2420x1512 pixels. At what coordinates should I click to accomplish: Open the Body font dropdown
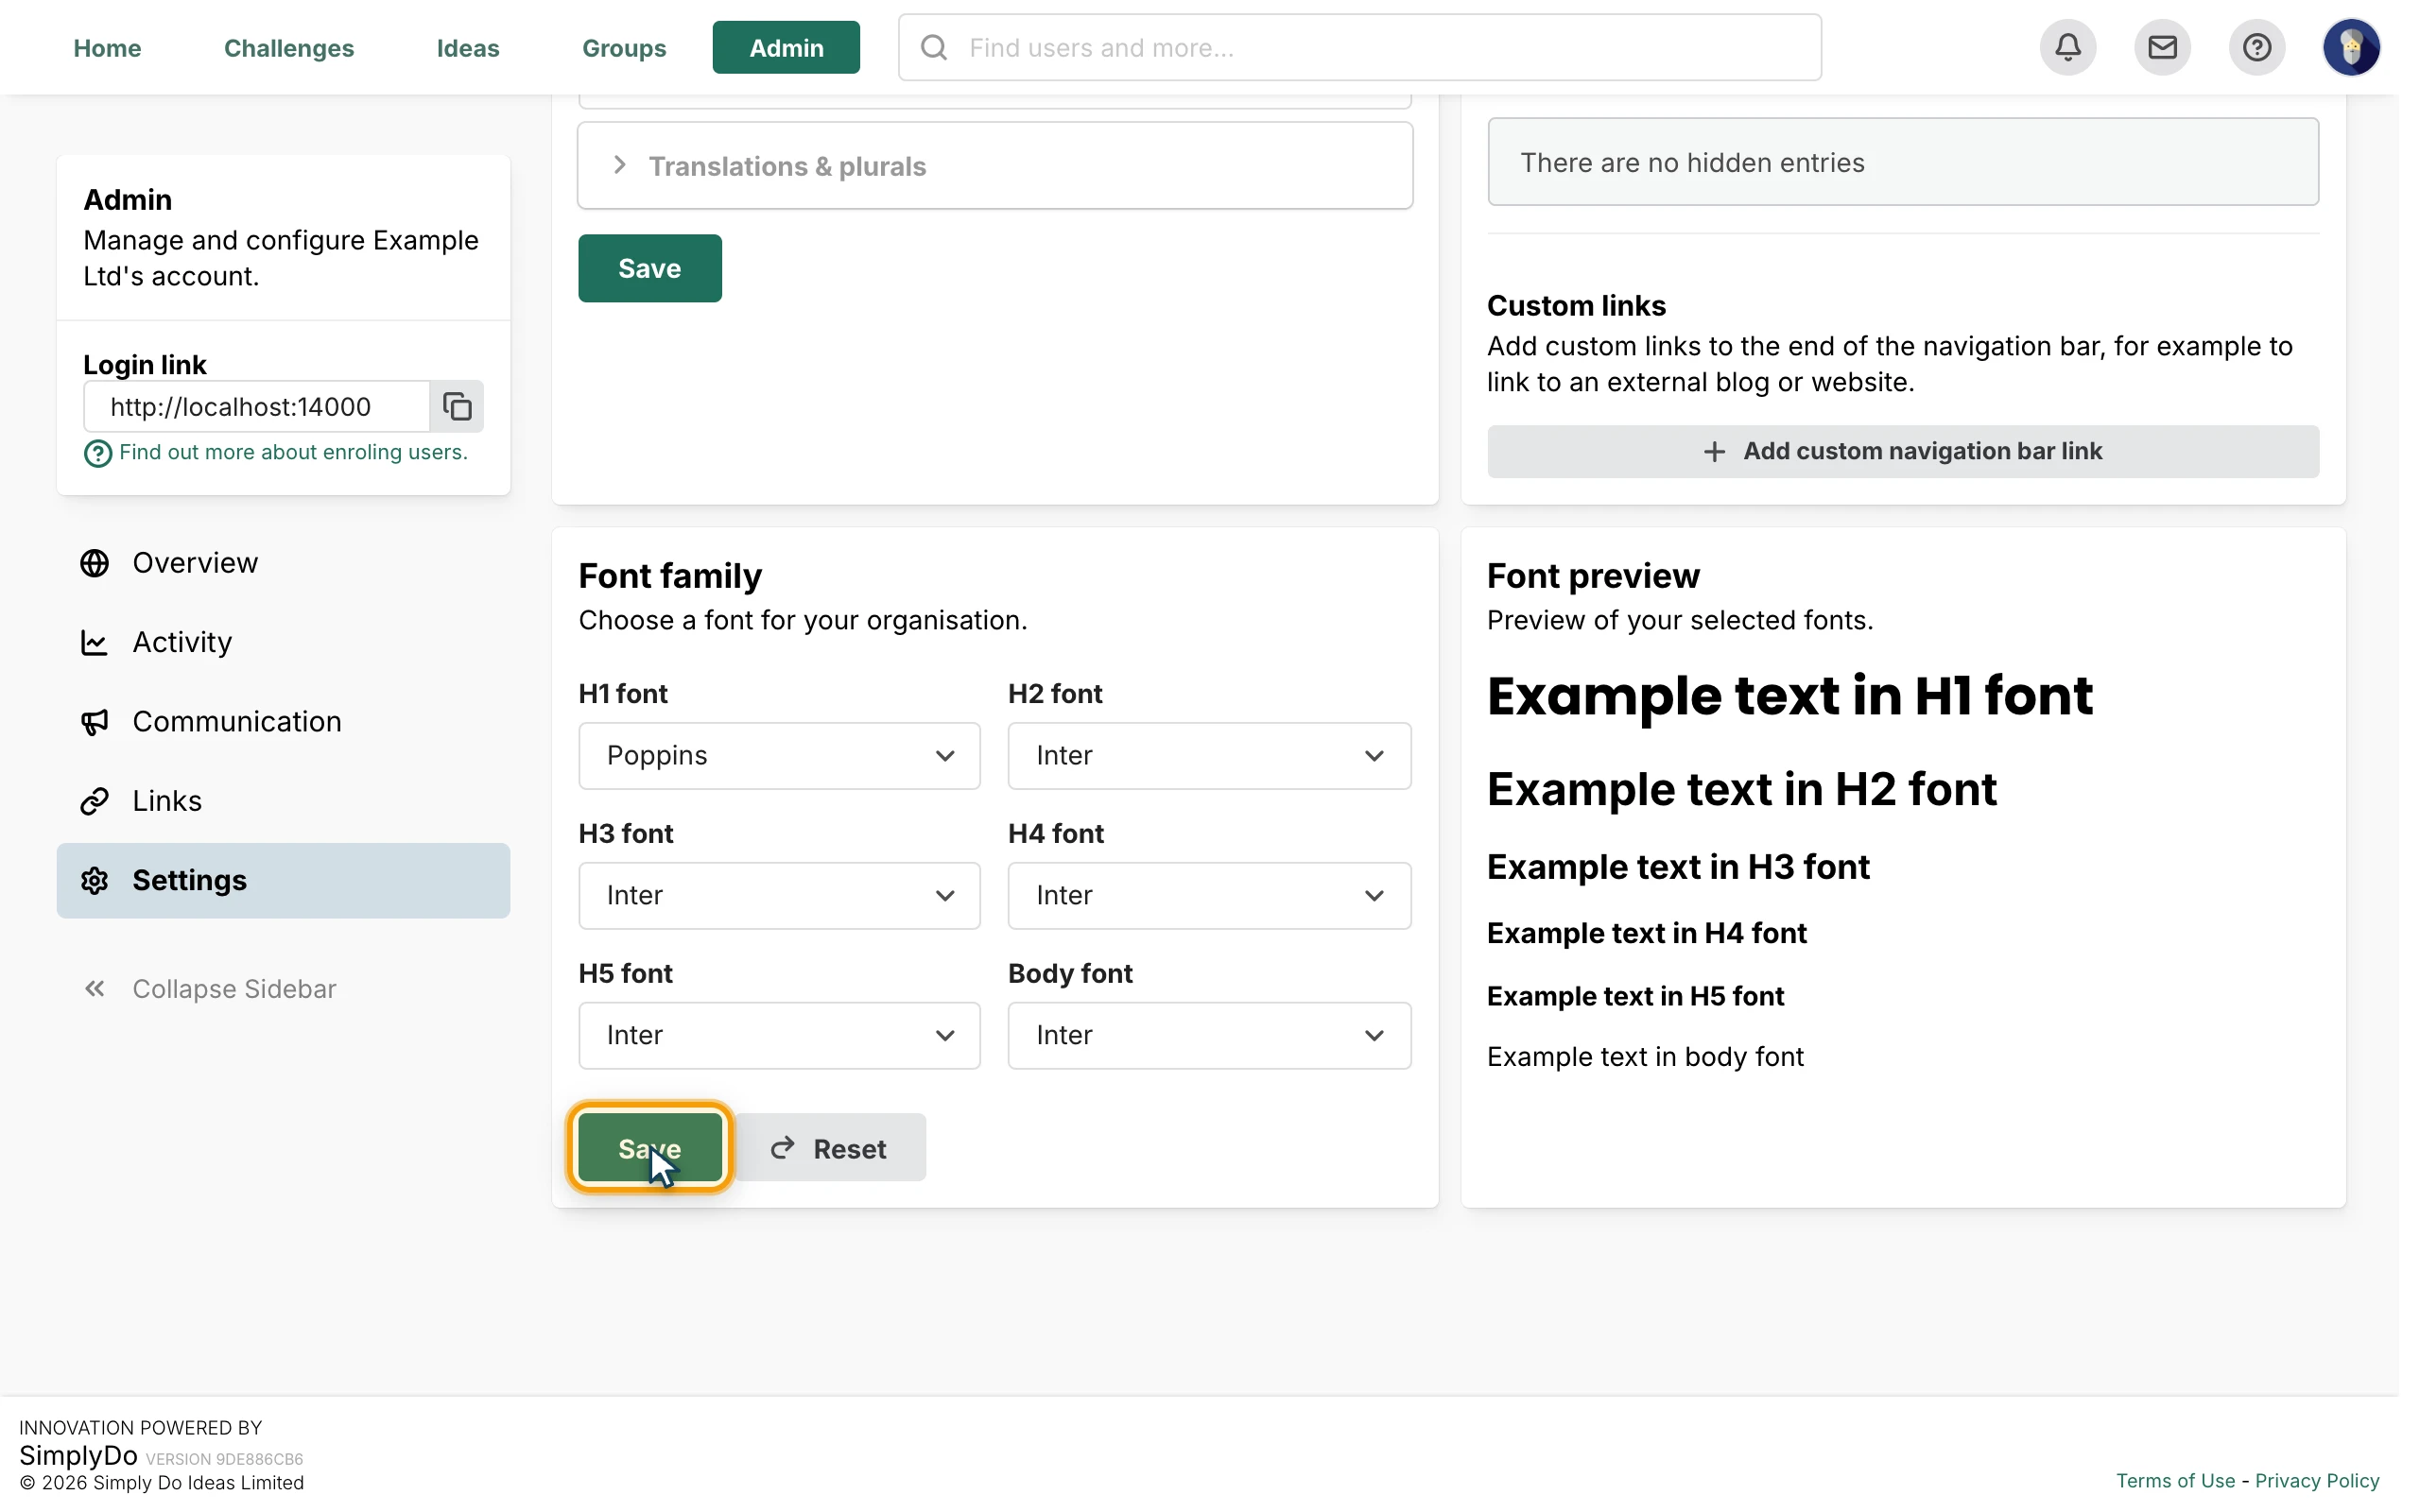[x=1209, y=1036]
